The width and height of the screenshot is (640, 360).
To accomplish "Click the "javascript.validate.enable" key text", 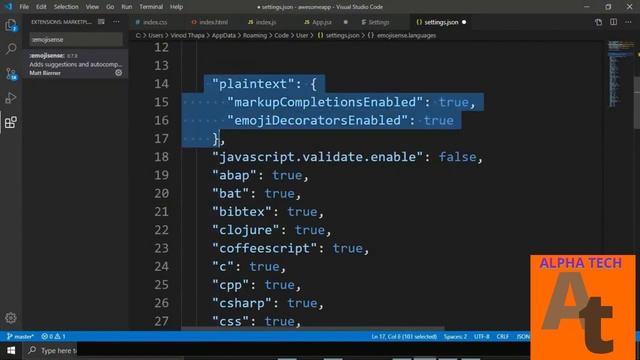I will (318, 157).
